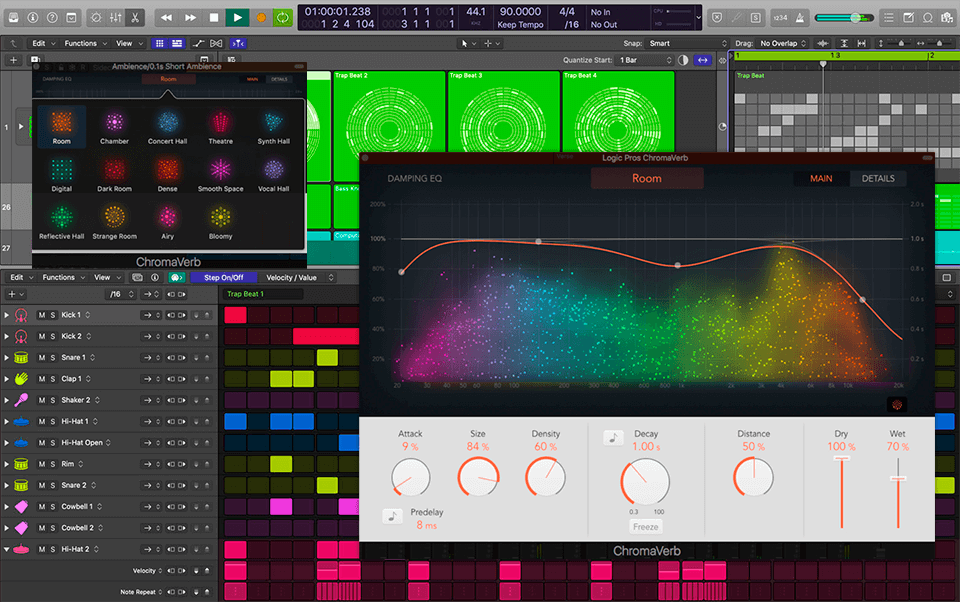Solo the Rim row
The image size is (960, 602).
[53, 464]
